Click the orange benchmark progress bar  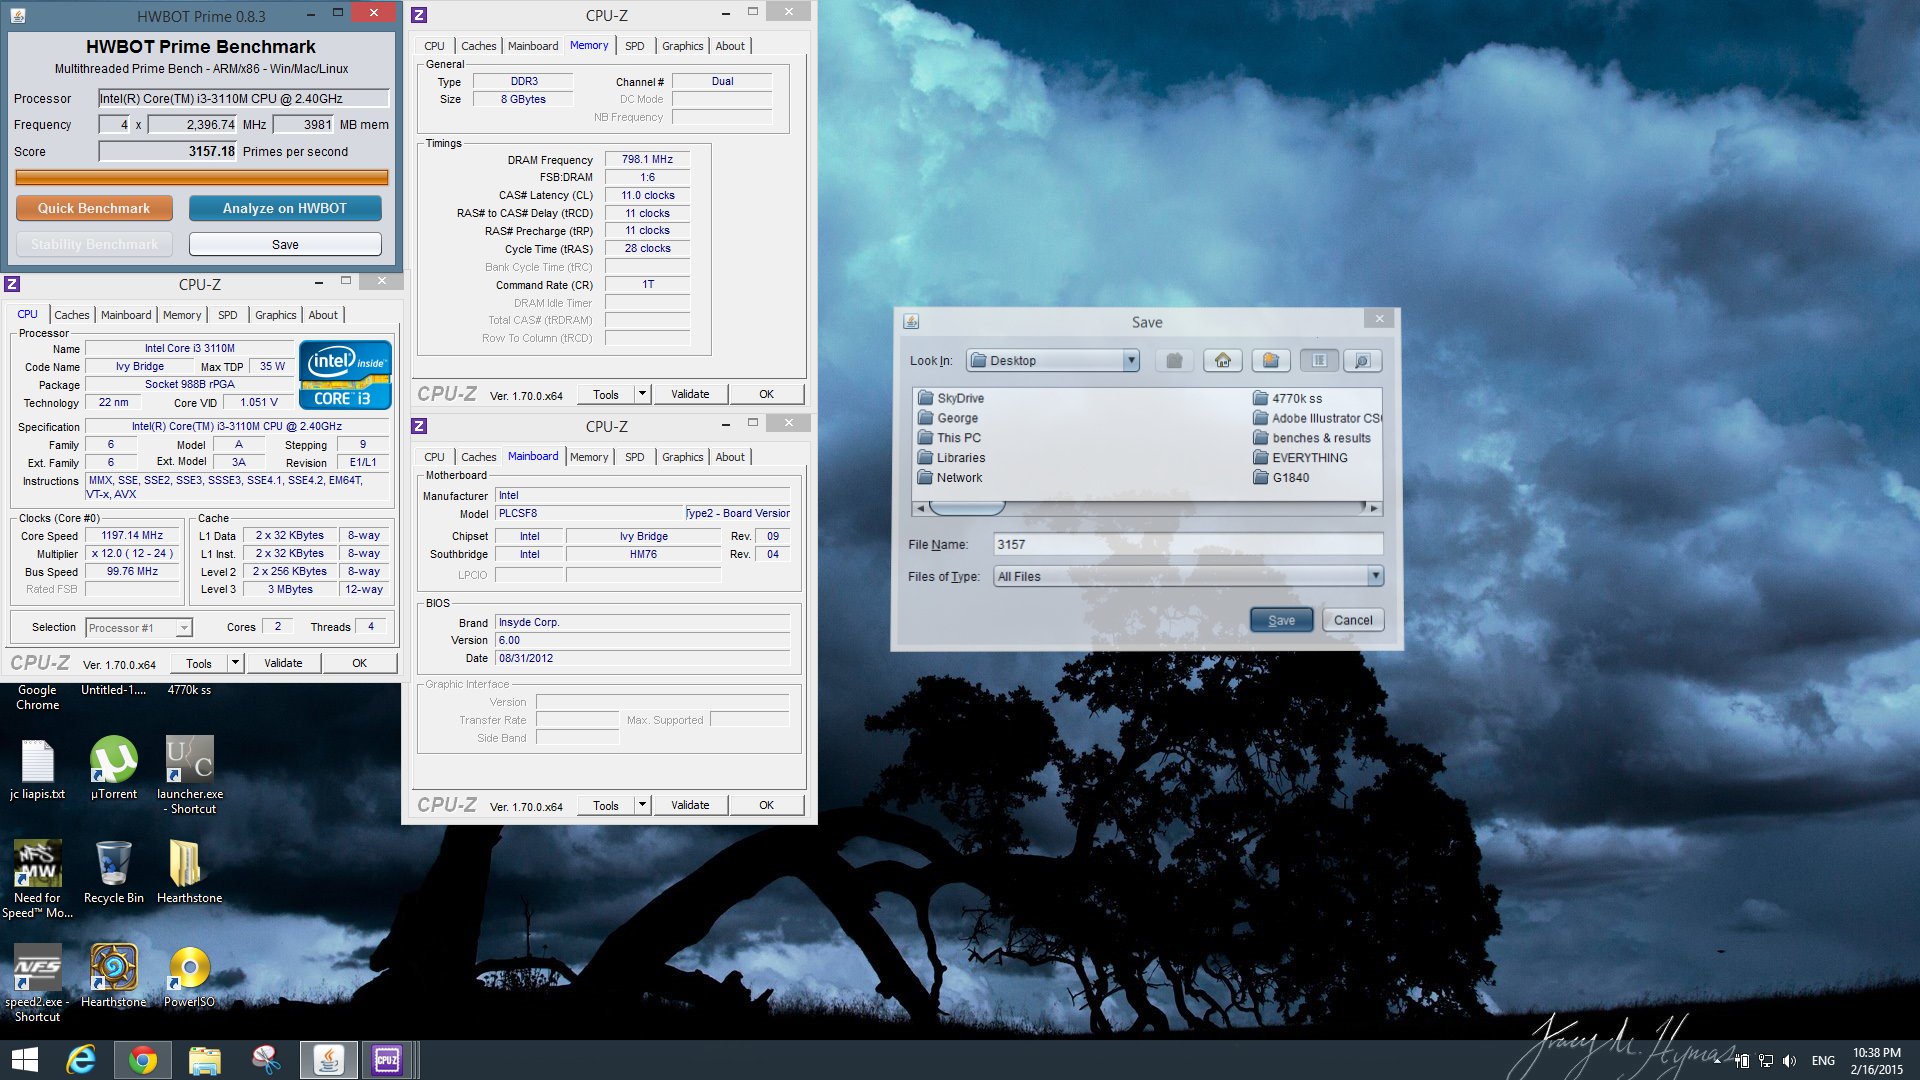coord(202,177)
